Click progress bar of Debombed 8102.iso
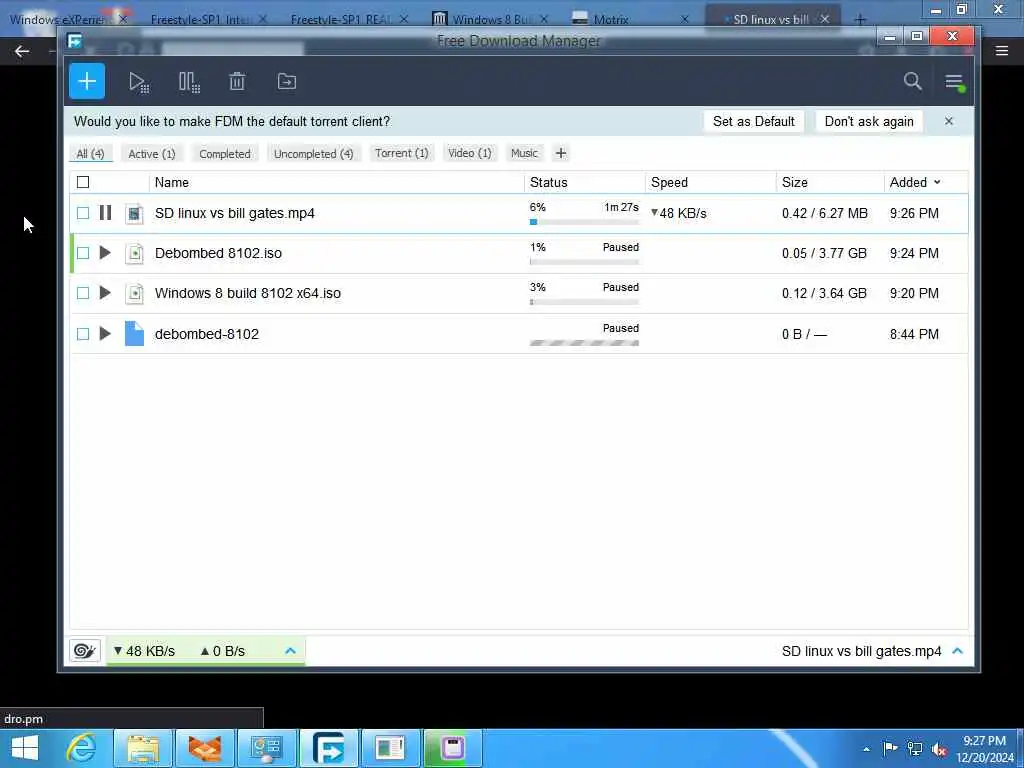This screenshot has height=768, width=1024. click(584, 262)
